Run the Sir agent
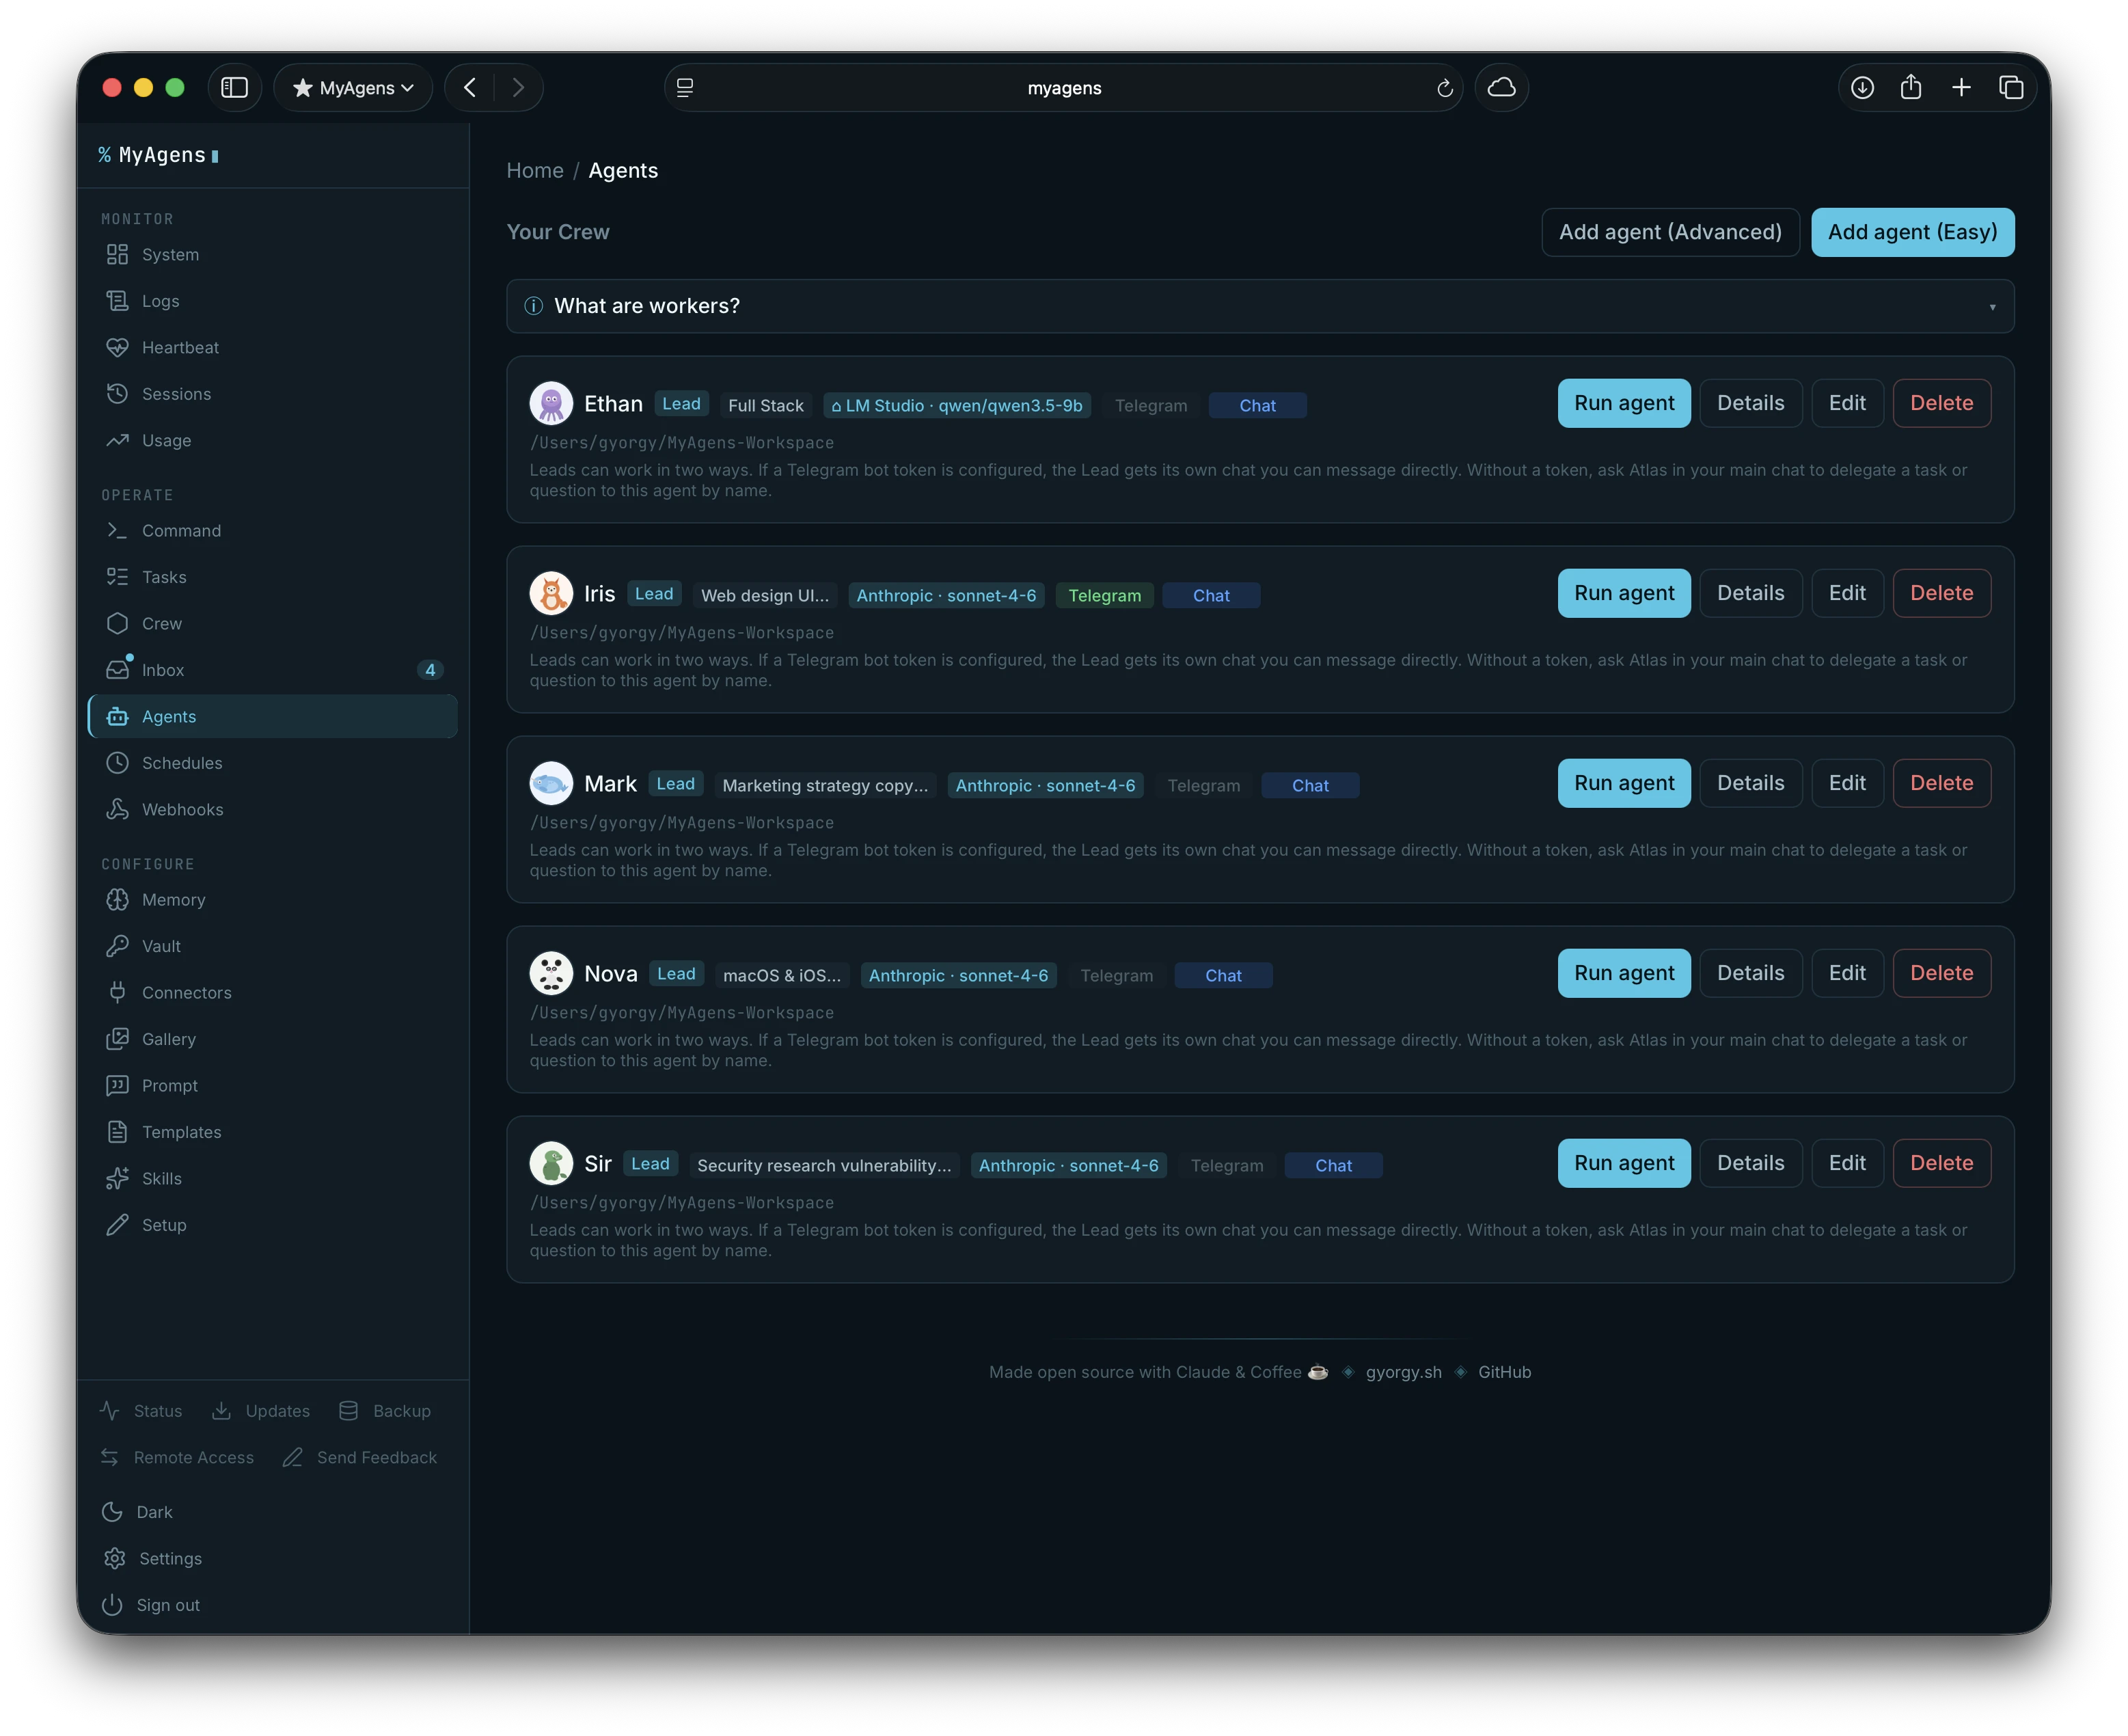2128x1736 pixels. click(x=1624, y=1163)
